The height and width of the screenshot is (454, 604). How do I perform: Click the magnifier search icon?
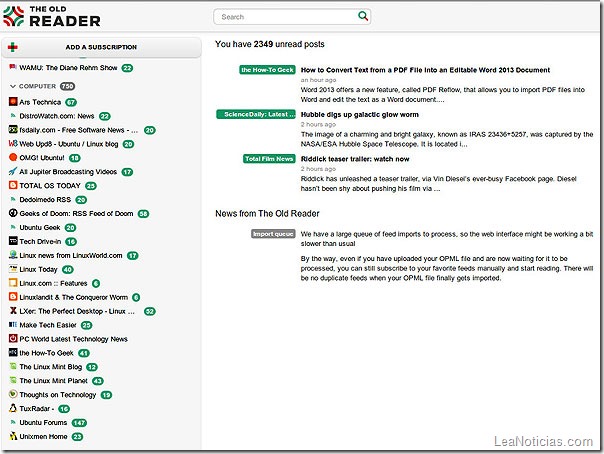362,16
